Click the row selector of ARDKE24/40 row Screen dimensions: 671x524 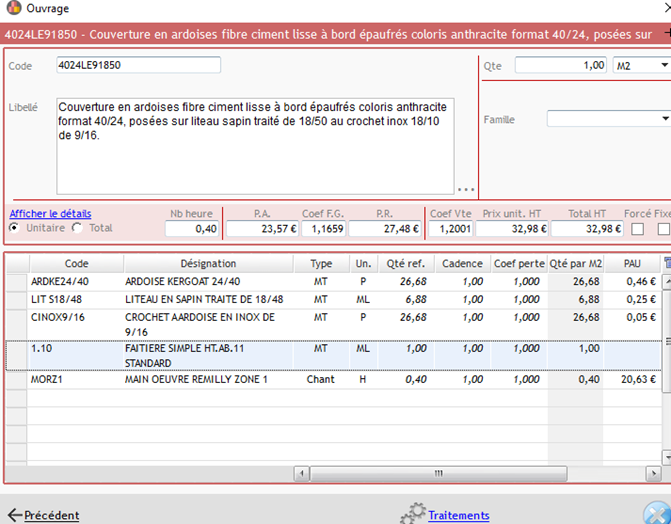tap(17, 282)
